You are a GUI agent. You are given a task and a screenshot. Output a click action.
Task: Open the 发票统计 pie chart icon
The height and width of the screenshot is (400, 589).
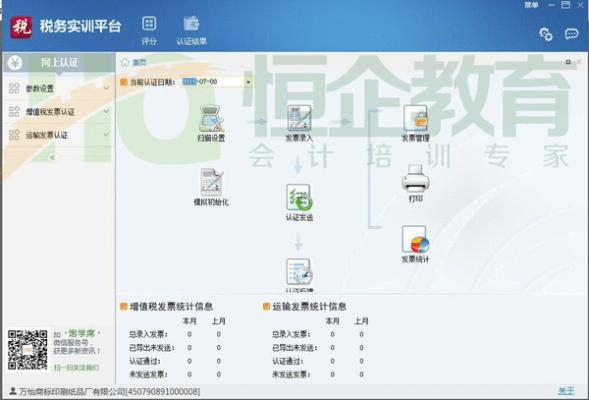click(x=415, y=244)
